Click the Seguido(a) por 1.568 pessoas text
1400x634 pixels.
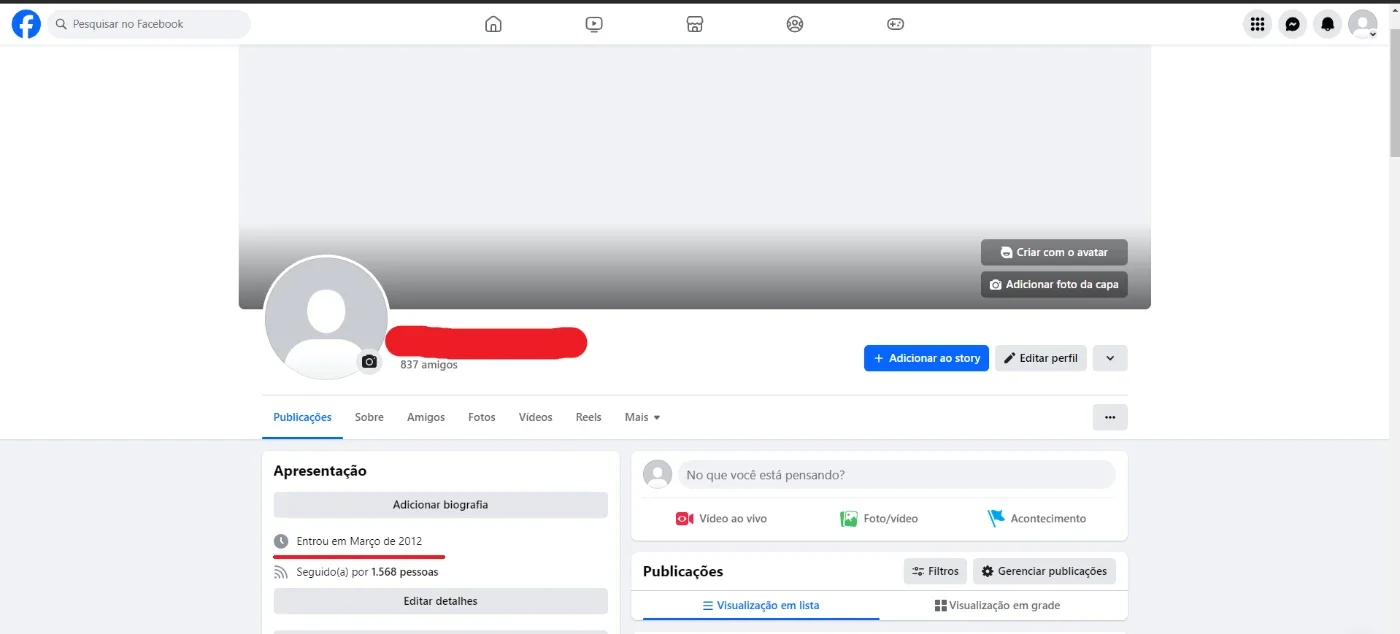[x=367, y=572]
